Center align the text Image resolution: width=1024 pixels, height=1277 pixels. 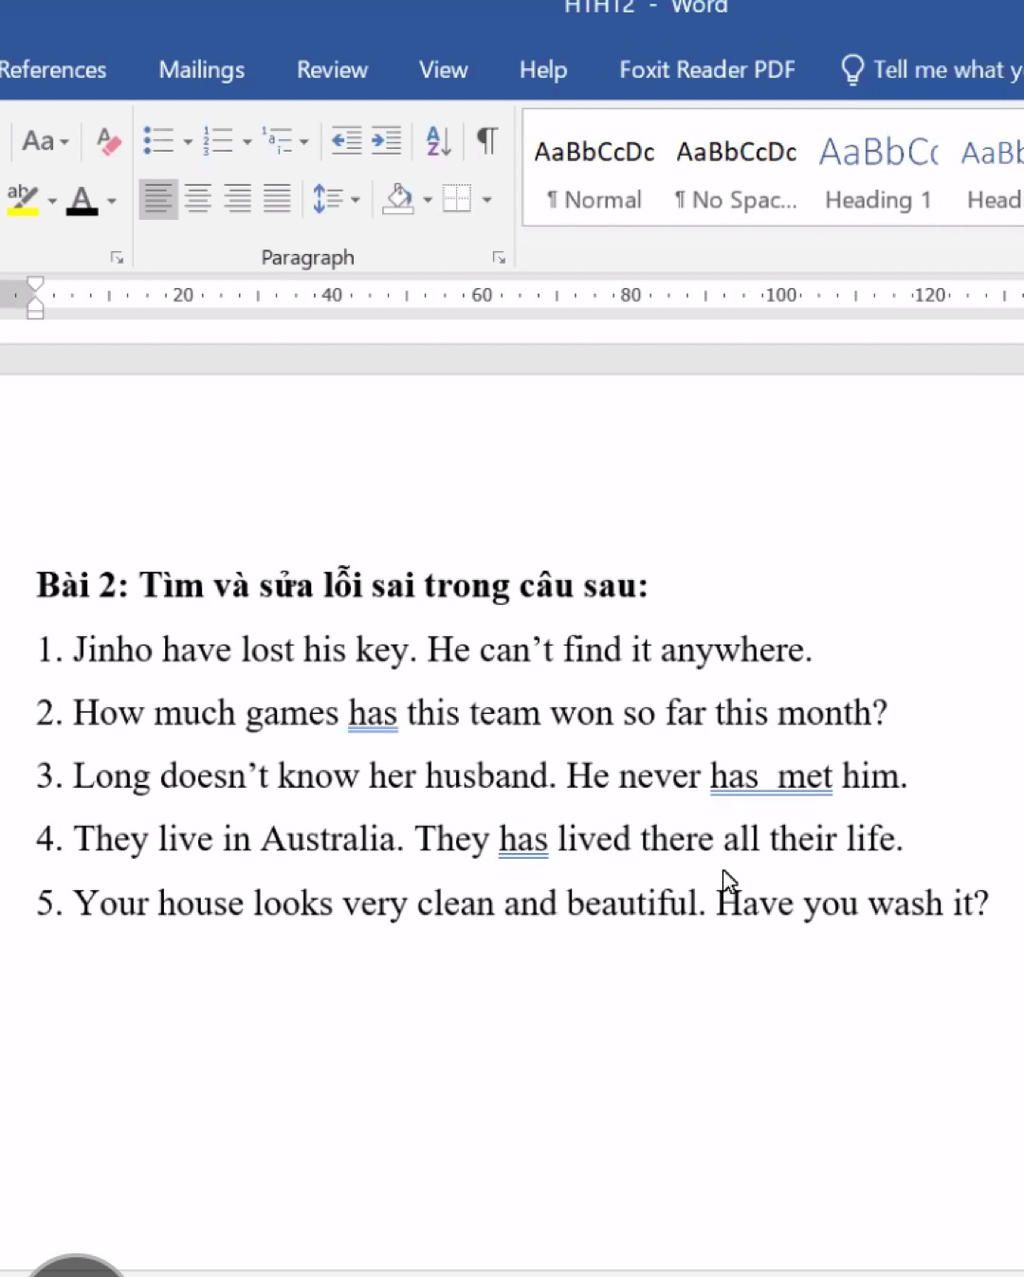pos(198,199)
